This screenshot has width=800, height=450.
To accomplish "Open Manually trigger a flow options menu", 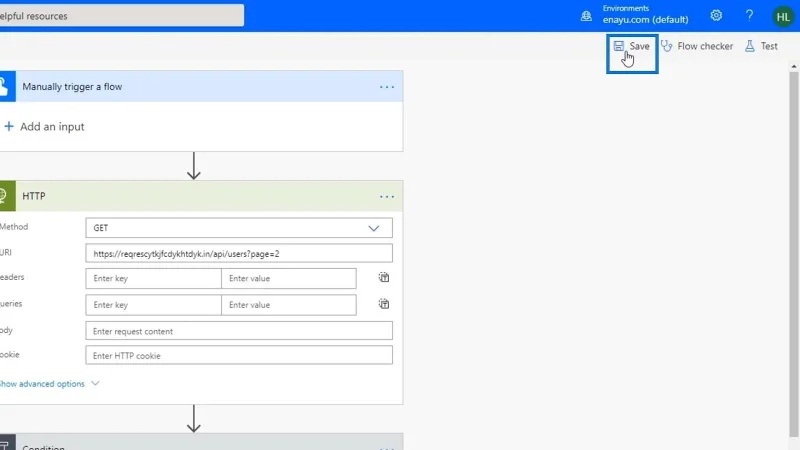I will pyautogui.click(x=387, y=87).
